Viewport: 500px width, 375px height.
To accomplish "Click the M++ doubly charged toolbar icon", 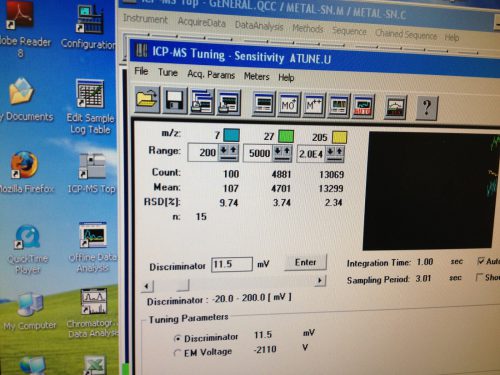I will [x=313, y=106].
